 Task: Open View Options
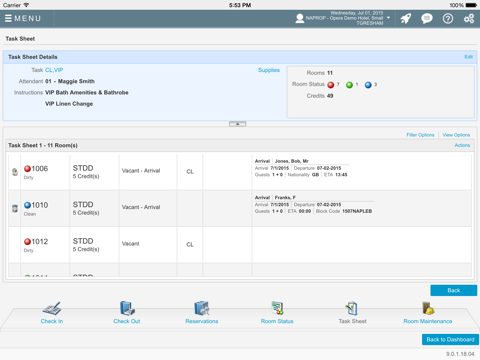(456, 135)
